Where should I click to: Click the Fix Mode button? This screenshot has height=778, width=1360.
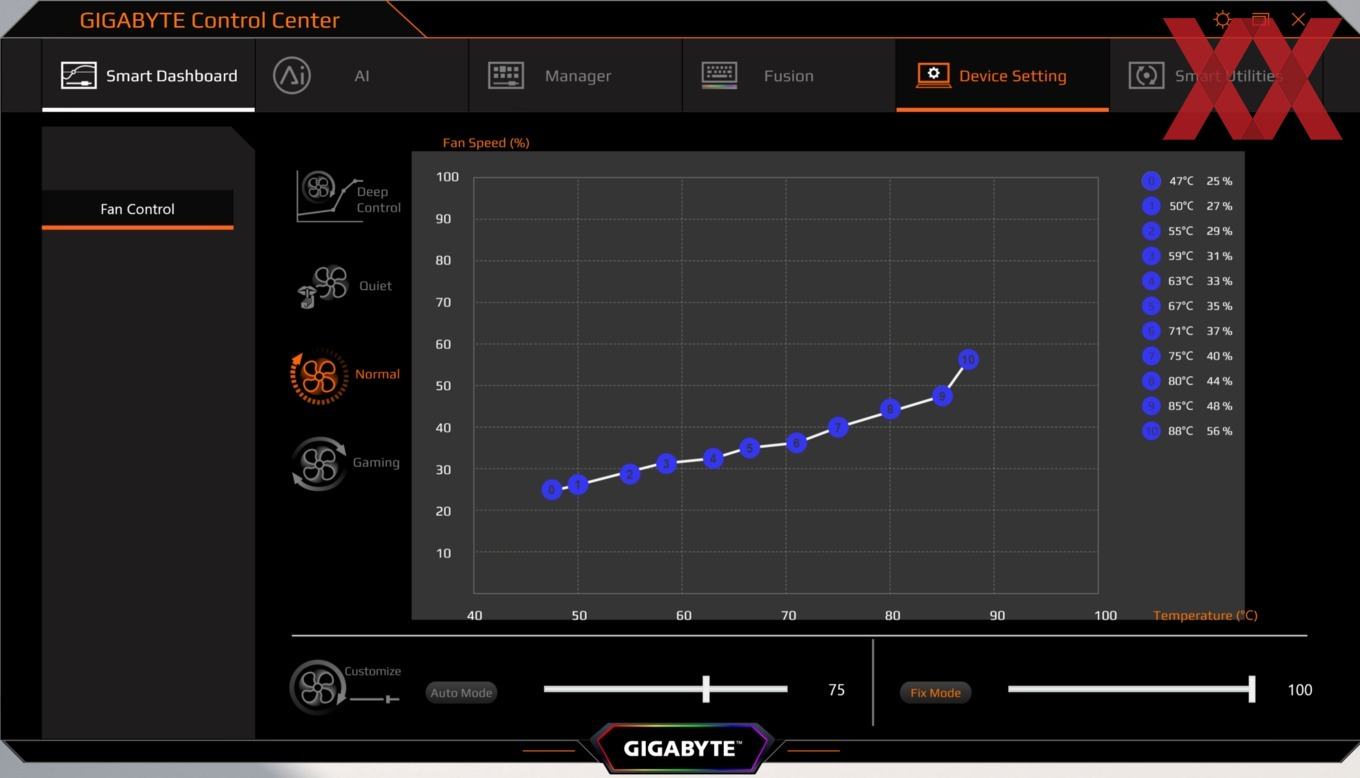click(935, 692)
